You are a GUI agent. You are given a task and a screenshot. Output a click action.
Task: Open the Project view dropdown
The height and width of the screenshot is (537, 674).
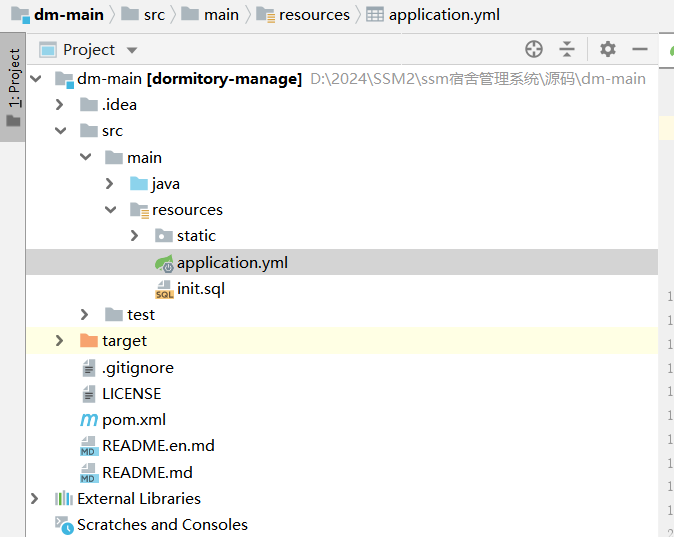(132, 50)
